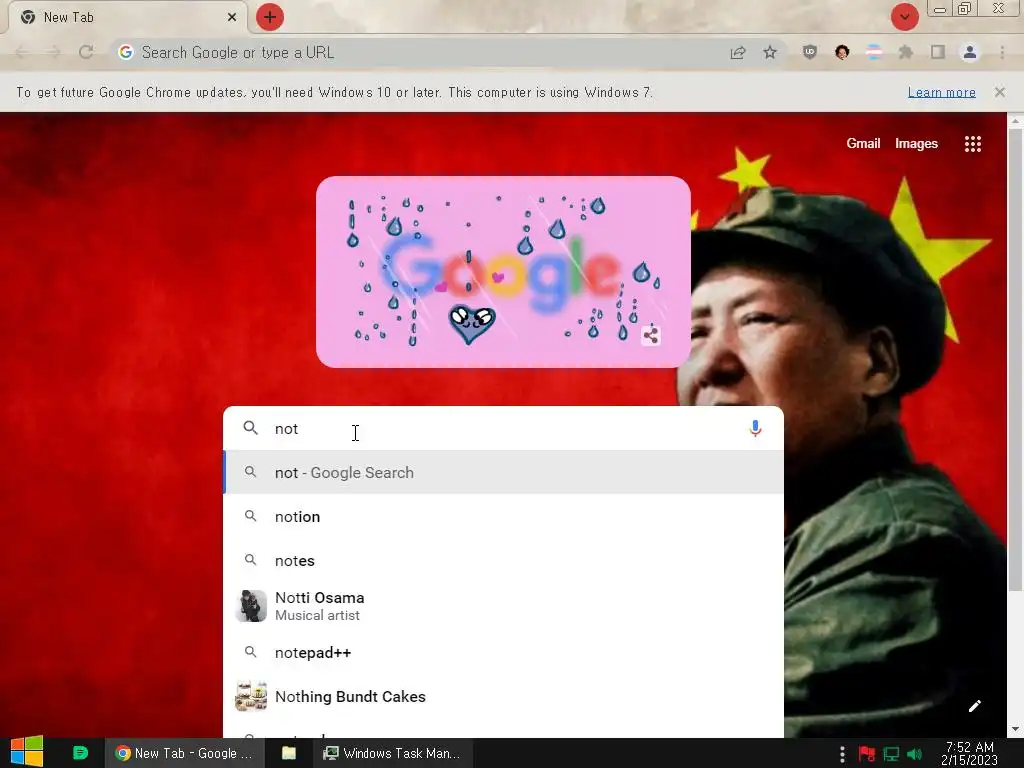Show hidden tray icons via three dots
This screenshot has width=1024, height=768.
842,754
